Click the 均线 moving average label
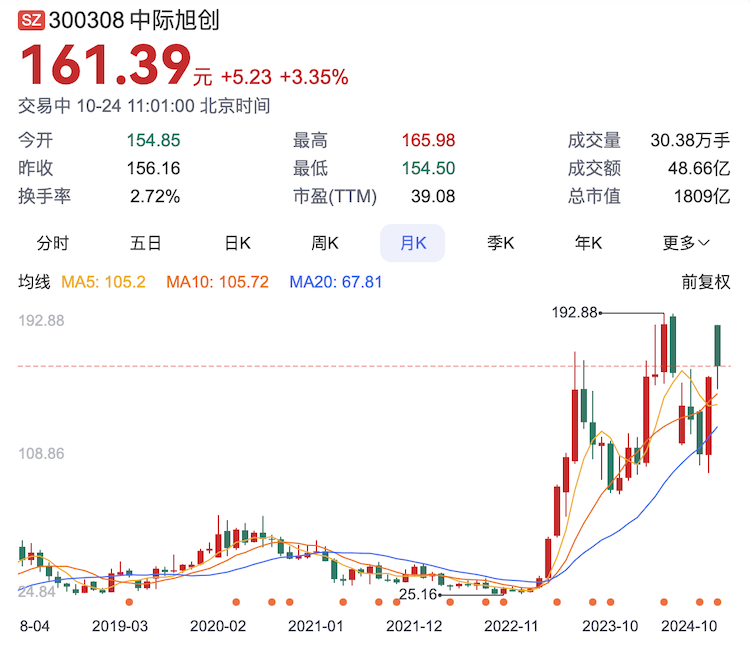 coord(34,282)
